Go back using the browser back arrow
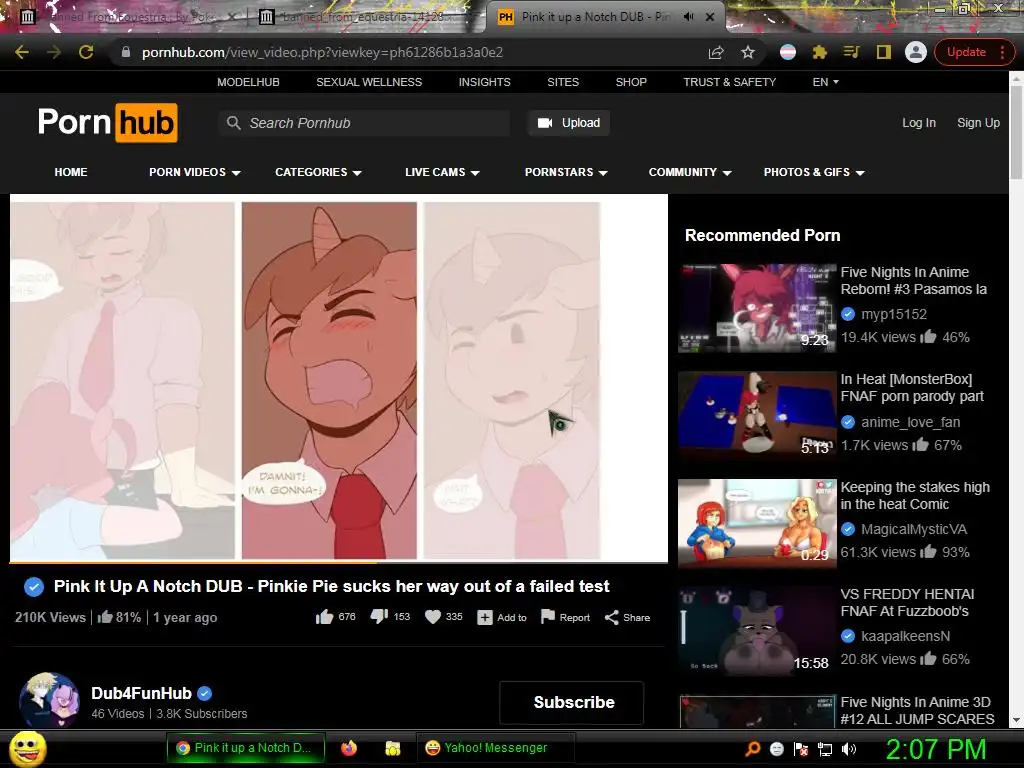 (22, 52)
